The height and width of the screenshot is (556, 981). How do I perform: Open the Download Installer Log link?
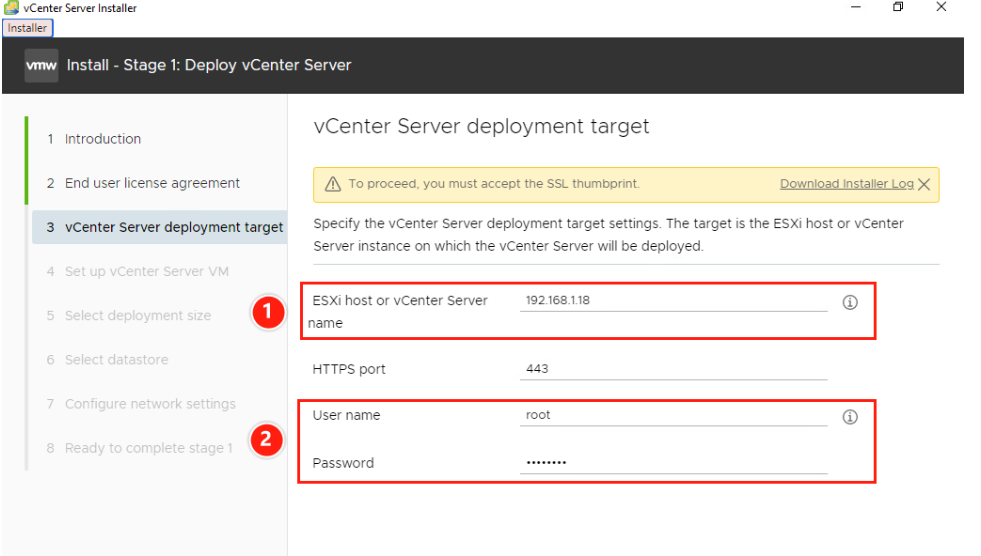846,184
